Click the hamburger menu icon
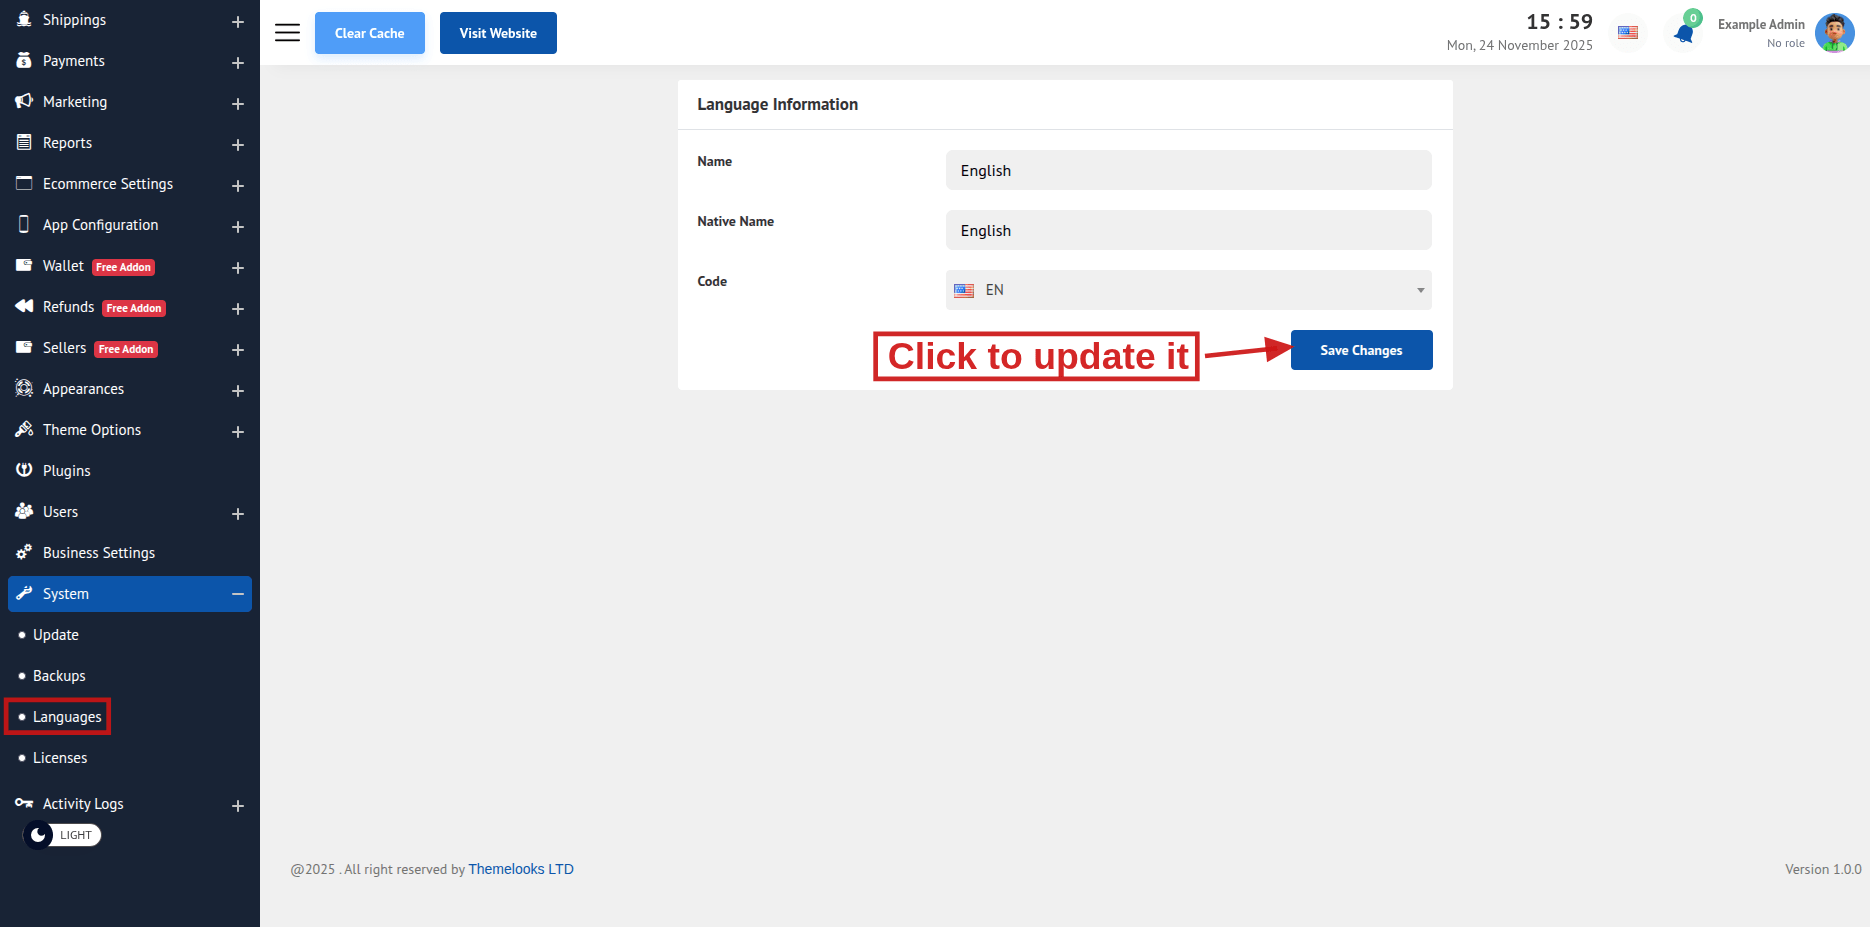Image resolution: width=1870 pixels, height=927 pixels. pos(287,33)
